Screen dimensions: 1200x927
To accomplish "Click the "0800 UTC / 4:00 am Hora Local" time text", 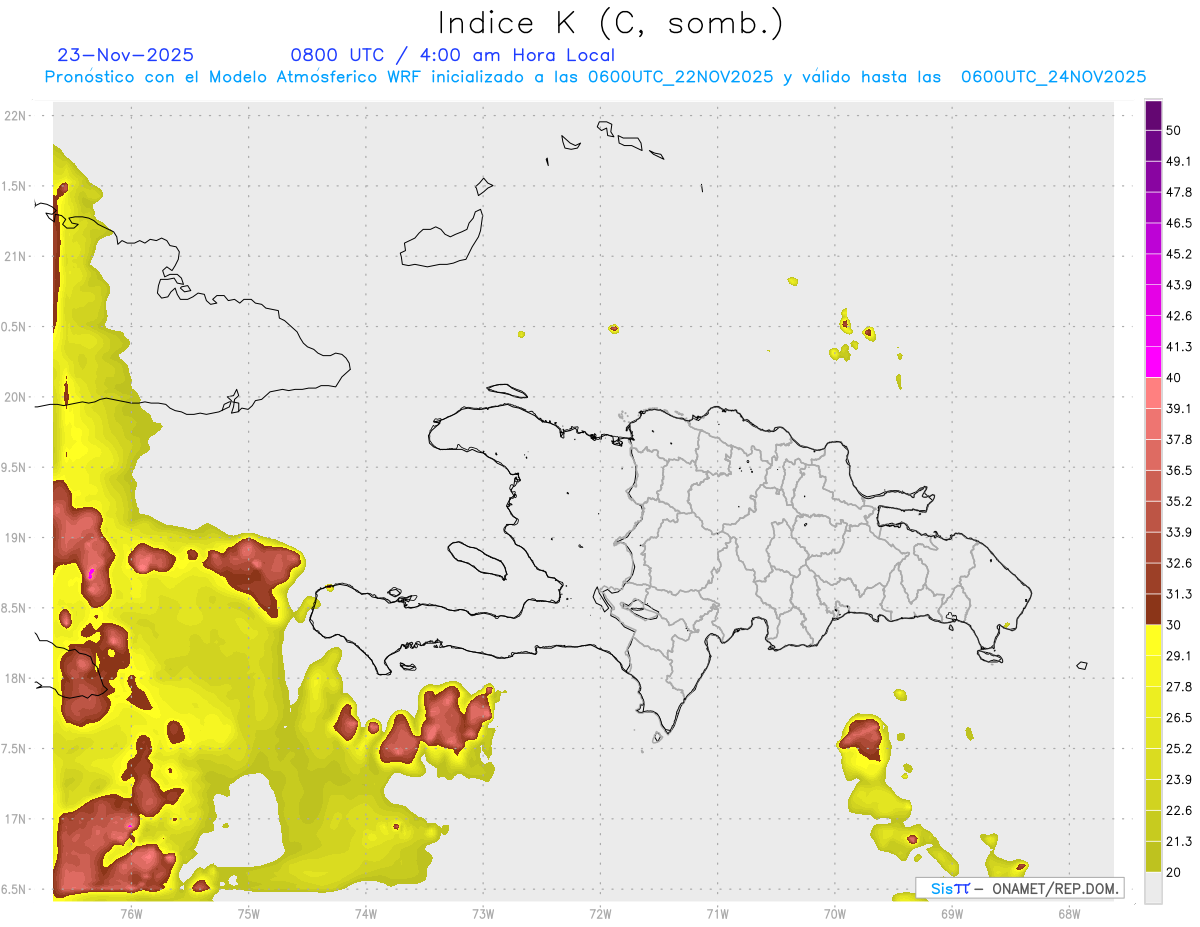I will [452, 55].
